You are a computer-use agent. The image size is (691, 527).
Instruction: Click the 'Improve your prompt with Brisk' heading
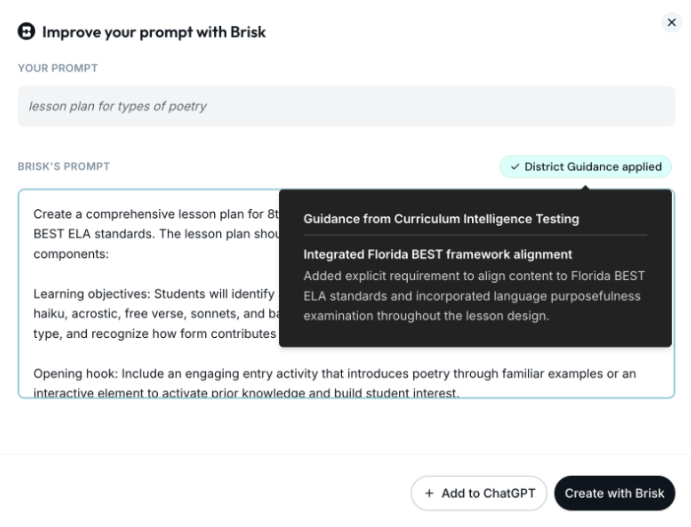point(154,32)
